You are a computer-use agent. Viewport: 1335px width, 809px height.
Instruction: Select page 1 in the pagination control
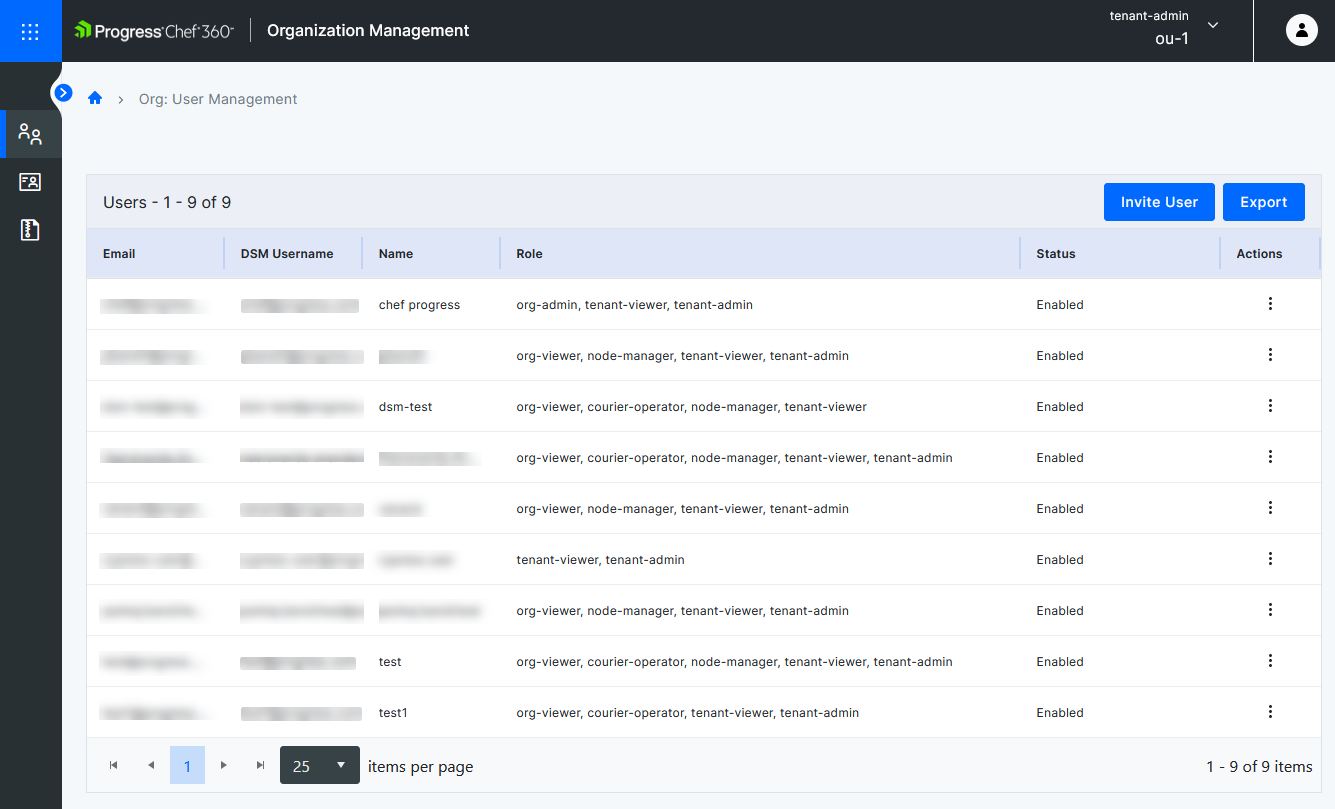click(187, 764)
